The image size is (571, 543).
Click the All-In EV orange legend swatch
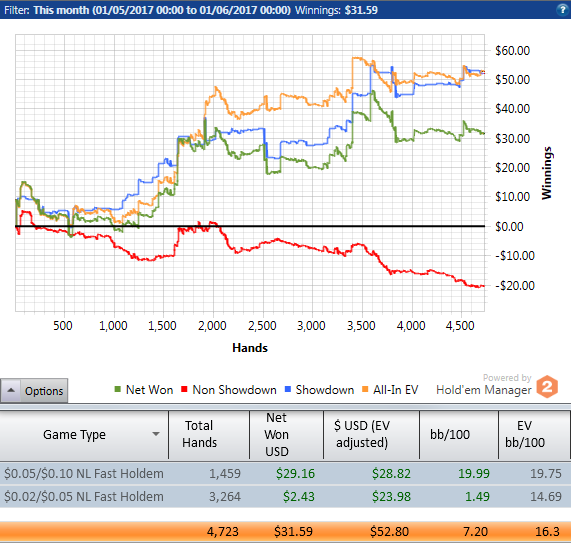point(365,389)
